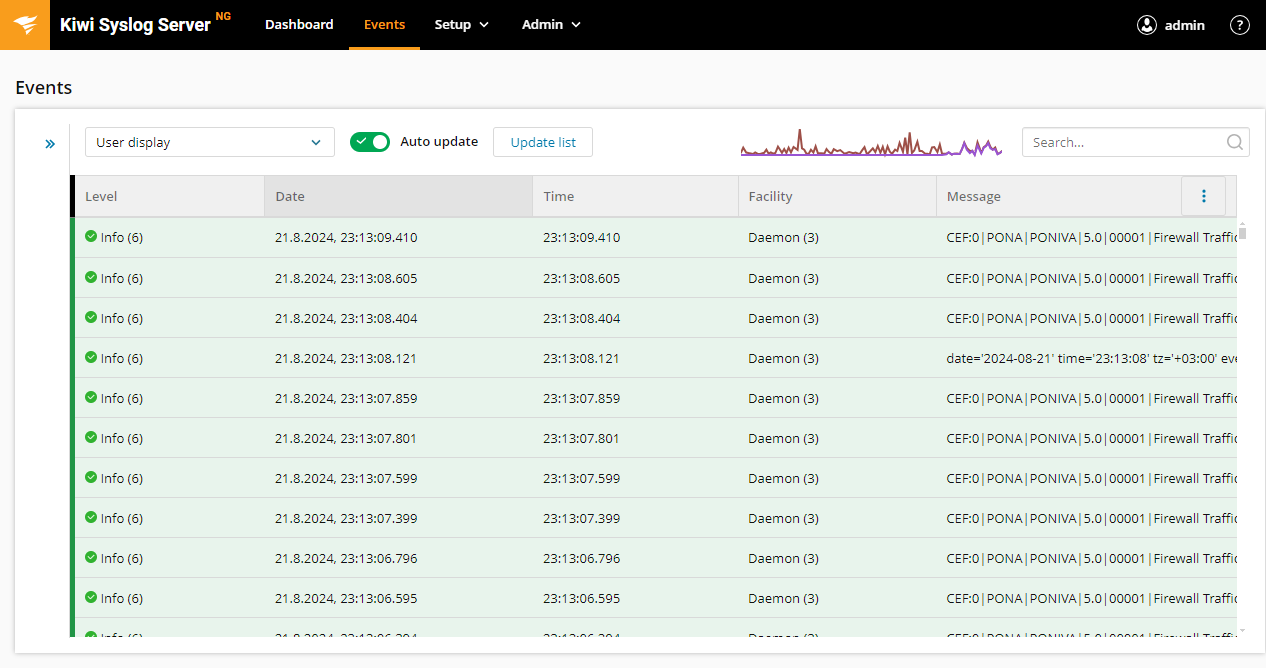Click the status icon of the 23:13:07.599 row
Image resolution: width=1266 pixels, height=668 pixels.
pyautogui.click(x=91, y=477)
